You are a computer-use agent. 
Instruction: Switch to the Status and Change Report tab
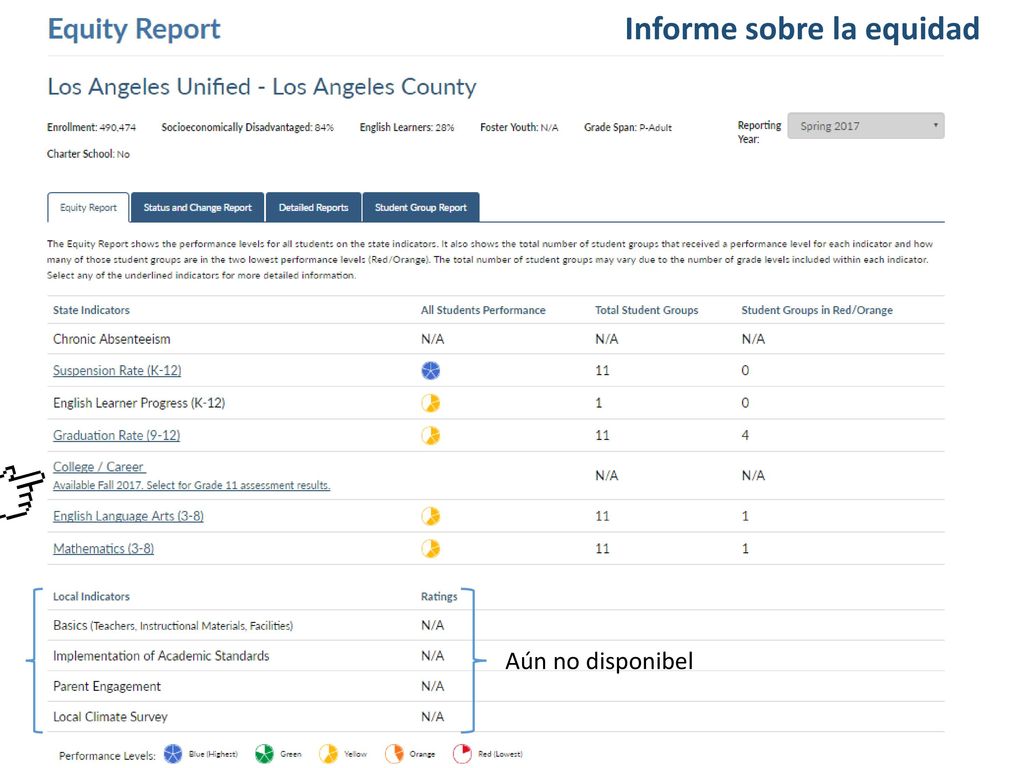197,208
